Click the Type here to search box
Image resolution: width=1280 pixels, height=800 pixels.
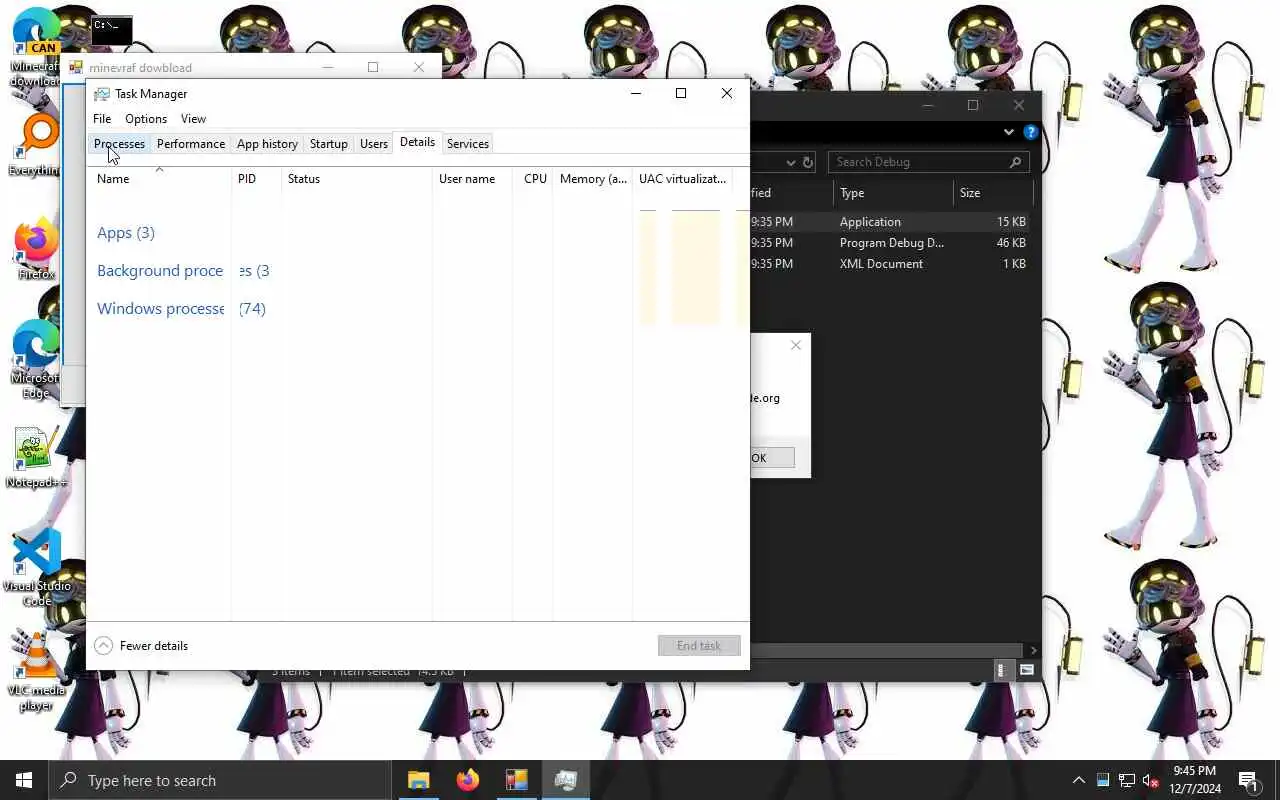coord(220,781)
